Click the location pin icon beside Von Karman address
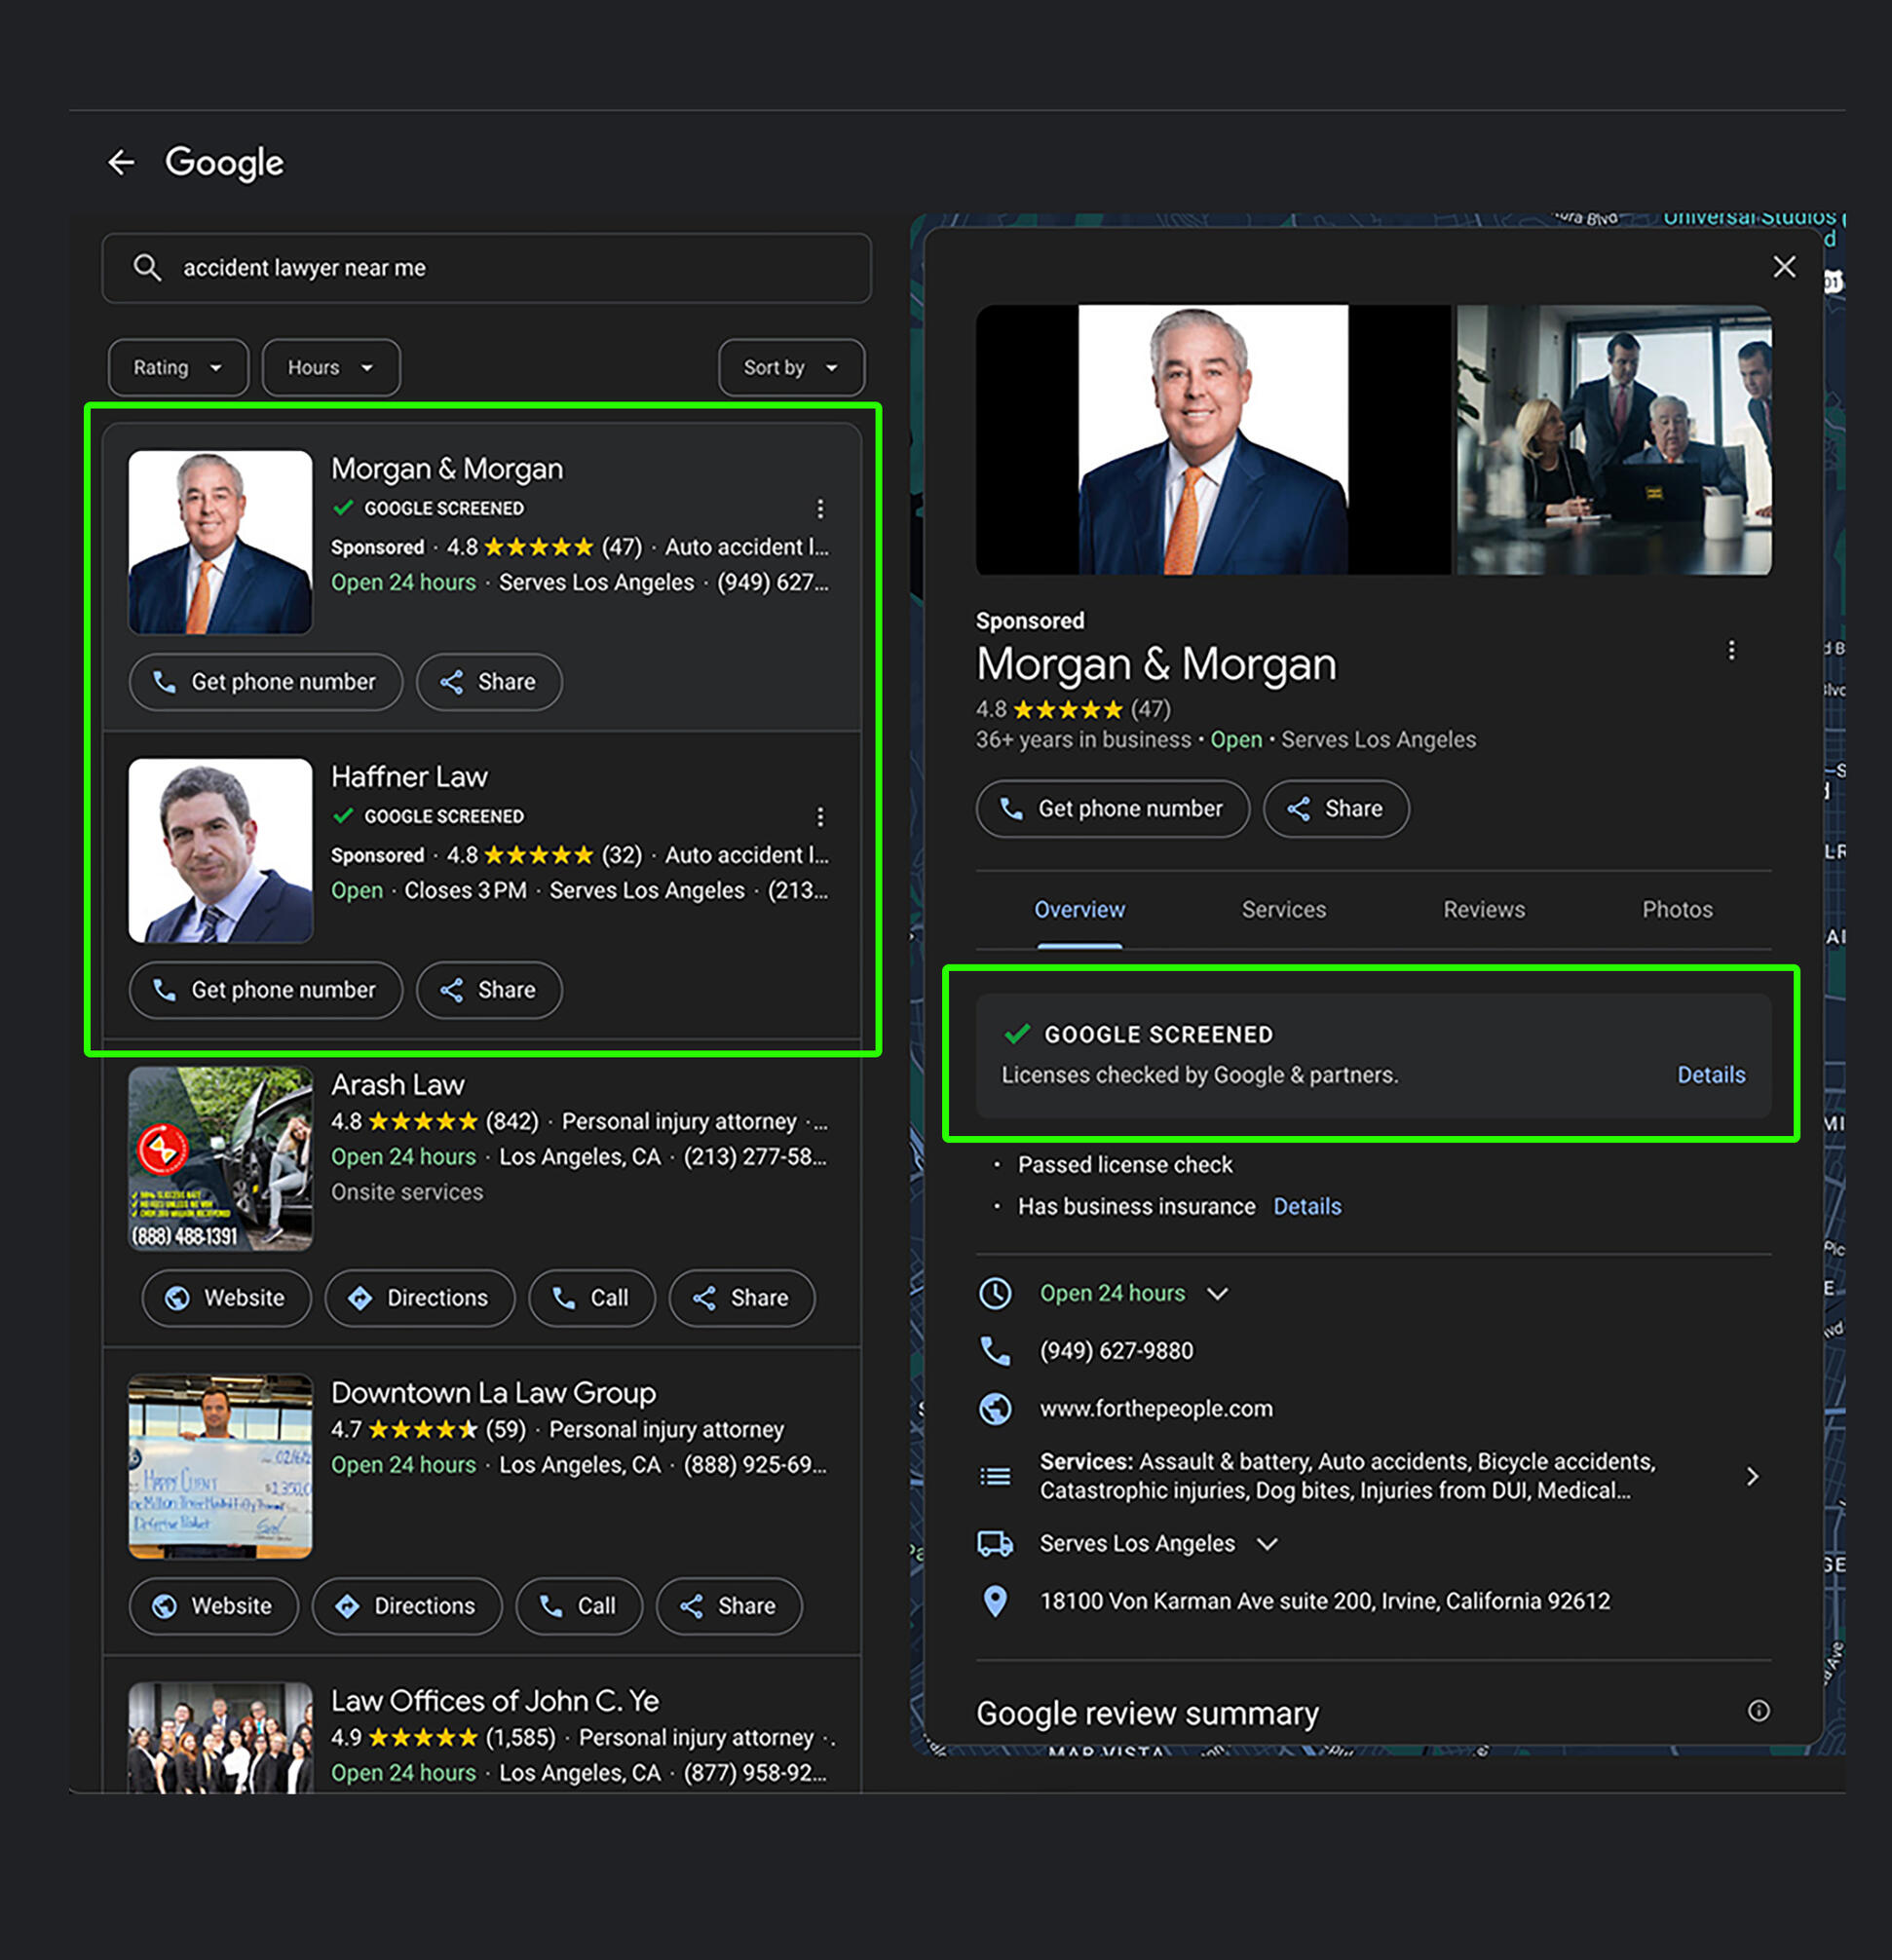Screen dimensions: 1892x1960 994,1601
